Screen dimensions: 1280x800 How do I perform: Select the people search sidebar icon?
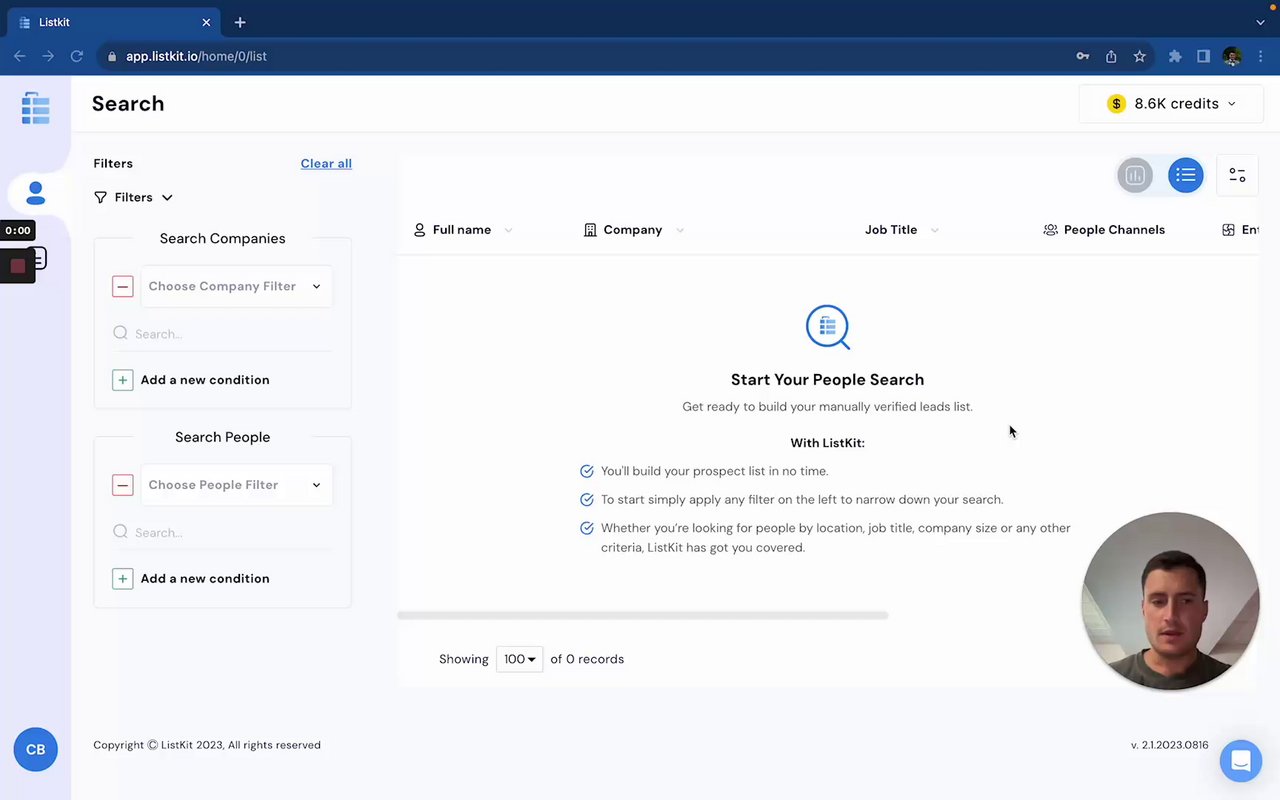pyautogui.click(x=36, y=192)
